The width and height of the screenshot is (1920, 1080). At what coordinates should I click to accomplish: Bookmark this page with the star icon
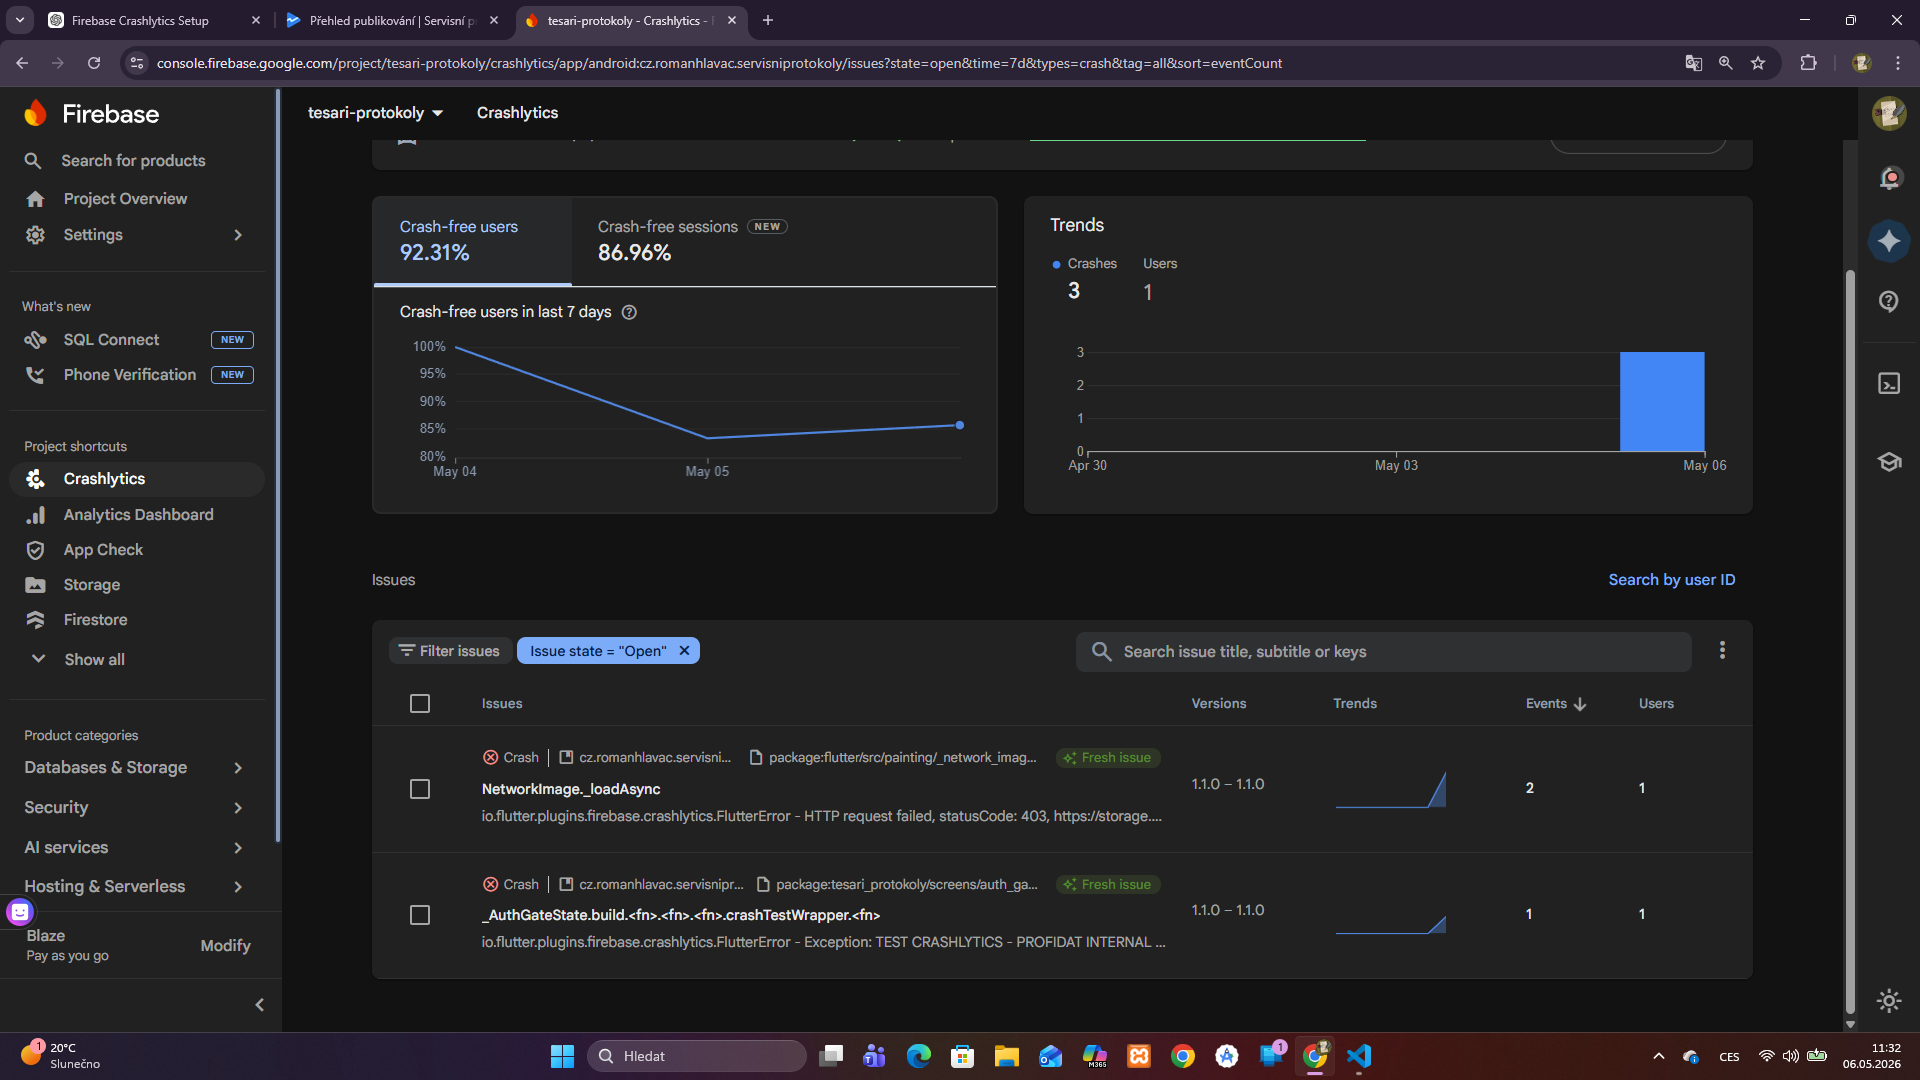coord(1758,63)
